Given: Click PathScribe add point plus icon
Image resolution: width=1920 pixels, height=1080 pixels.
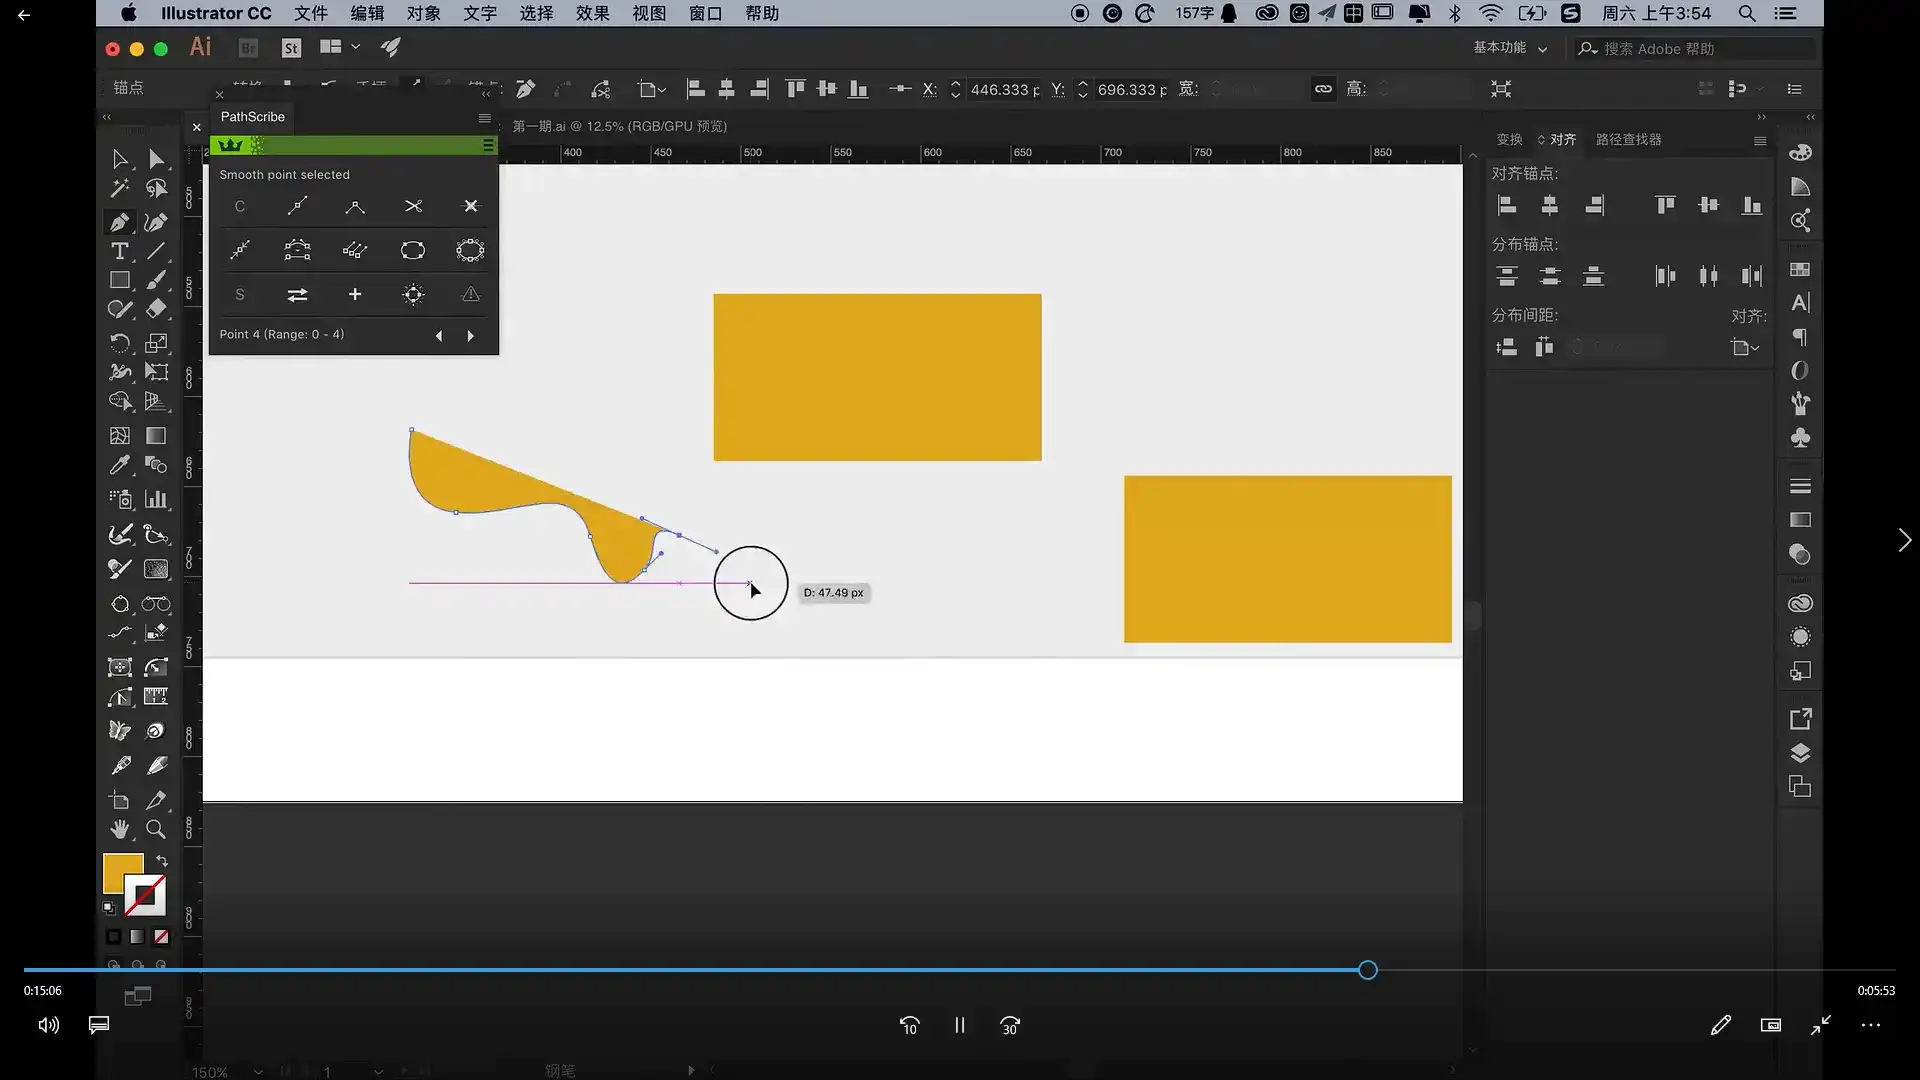Looking at the screenshot, I should point(355,294).
